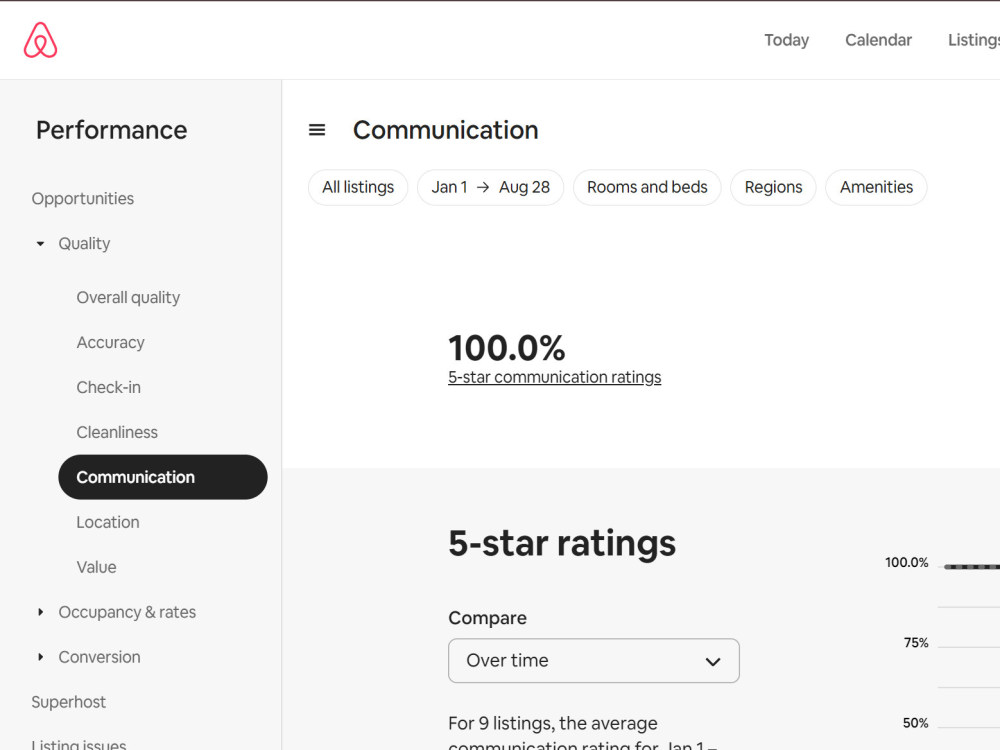Open Superhost in the sidebar

point(68,702)
